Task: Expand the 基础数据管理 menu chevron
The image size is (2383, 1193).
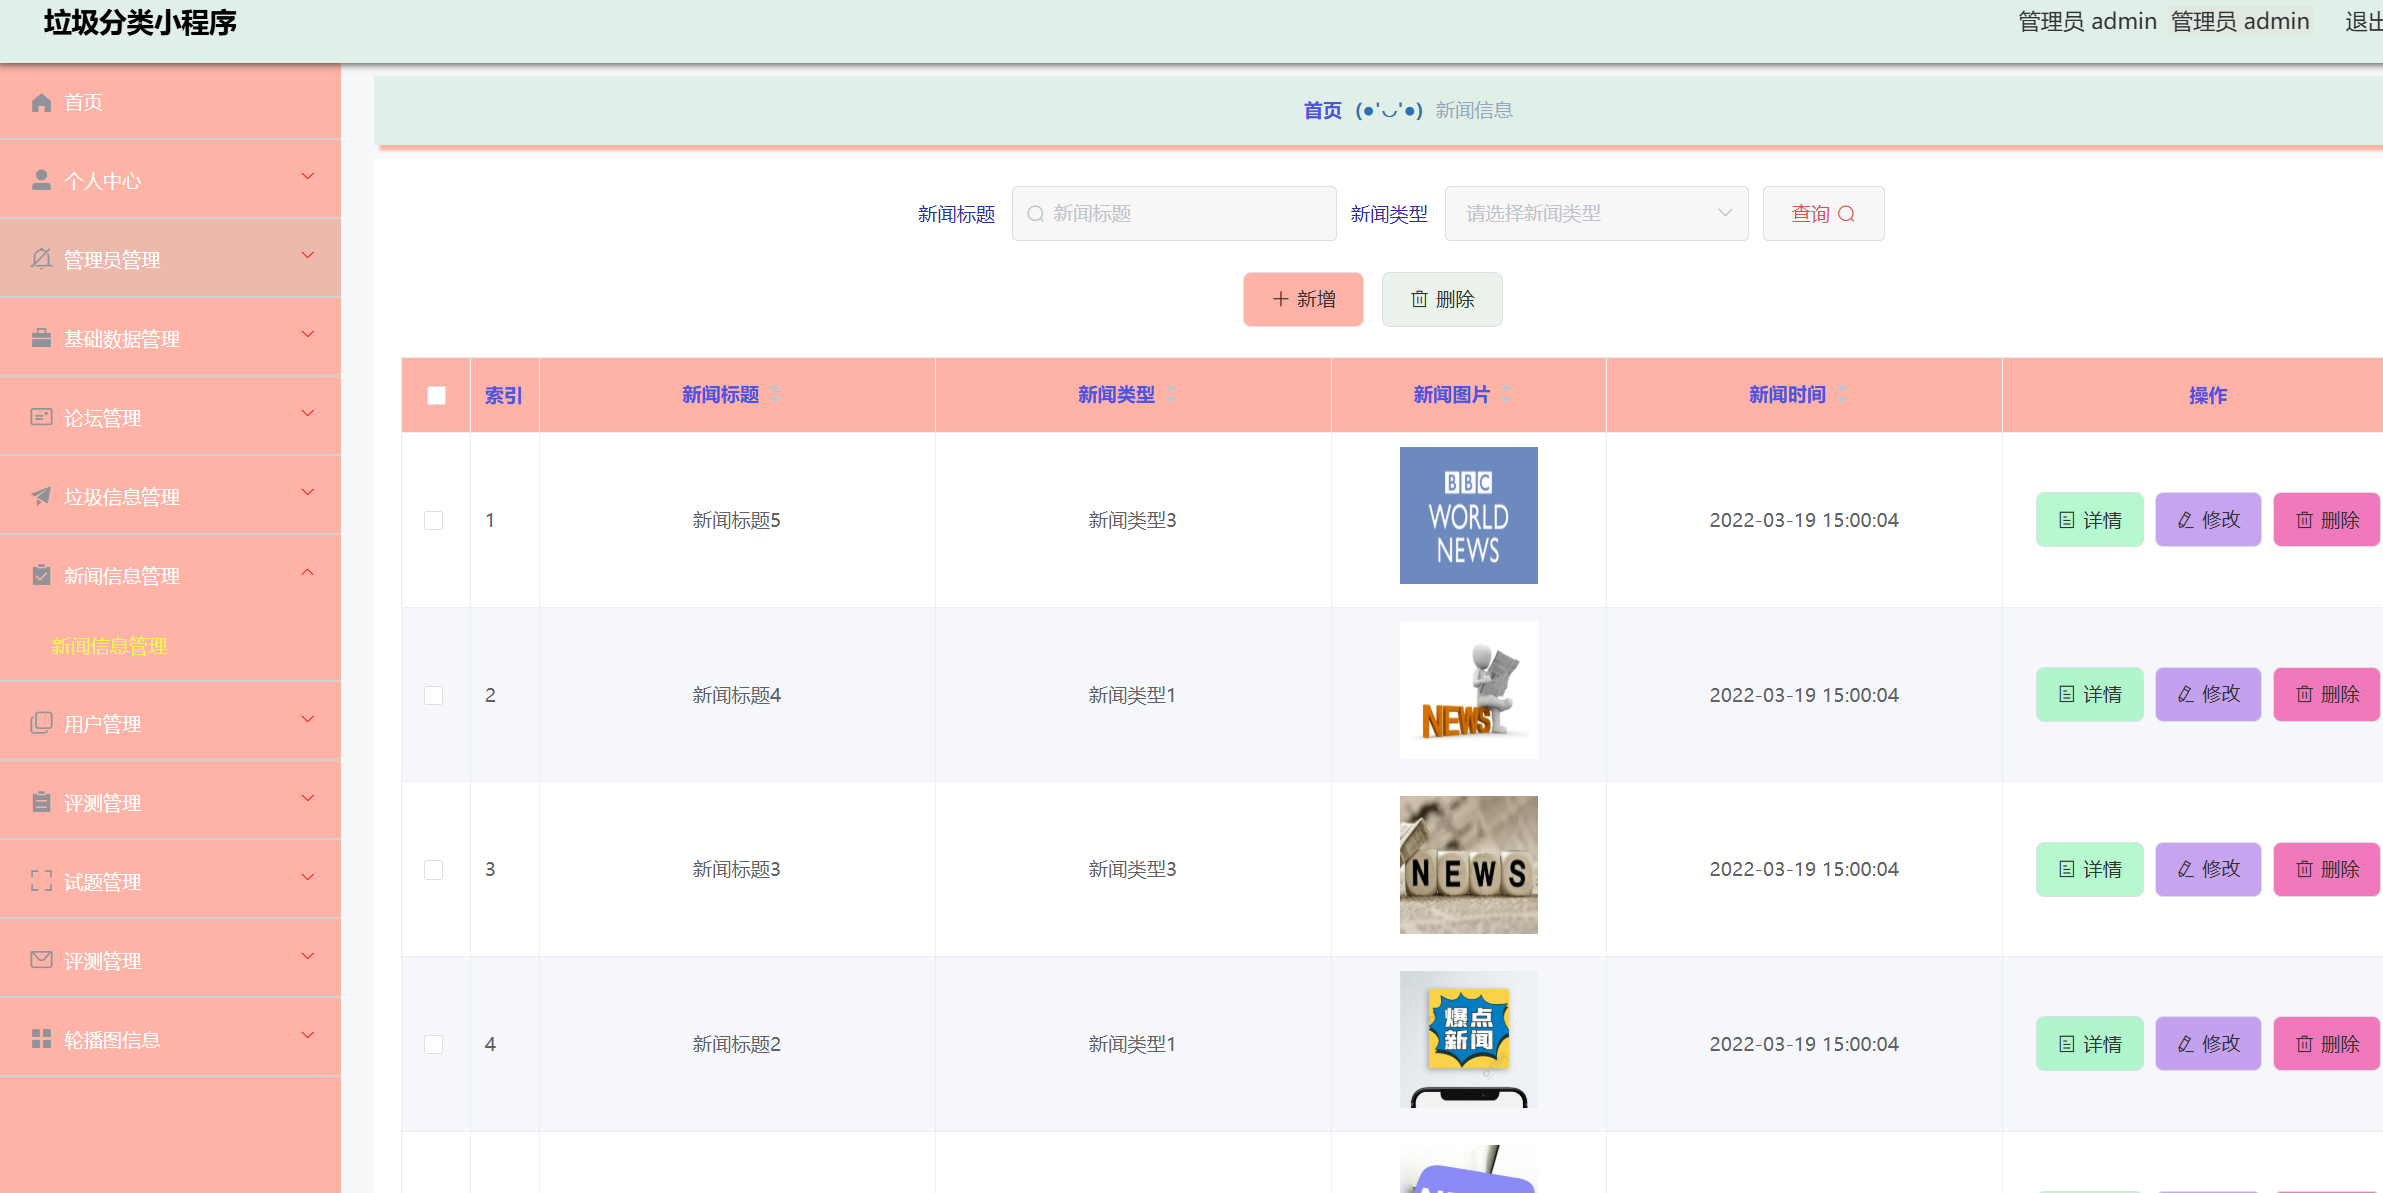Action: (308, 334)
